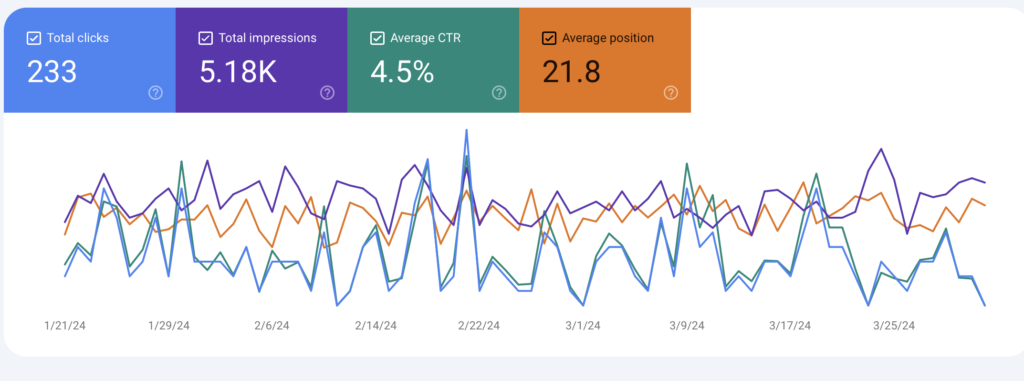
Task: Click the 3/25/24 axis date
Action: (x=894, y=325)
